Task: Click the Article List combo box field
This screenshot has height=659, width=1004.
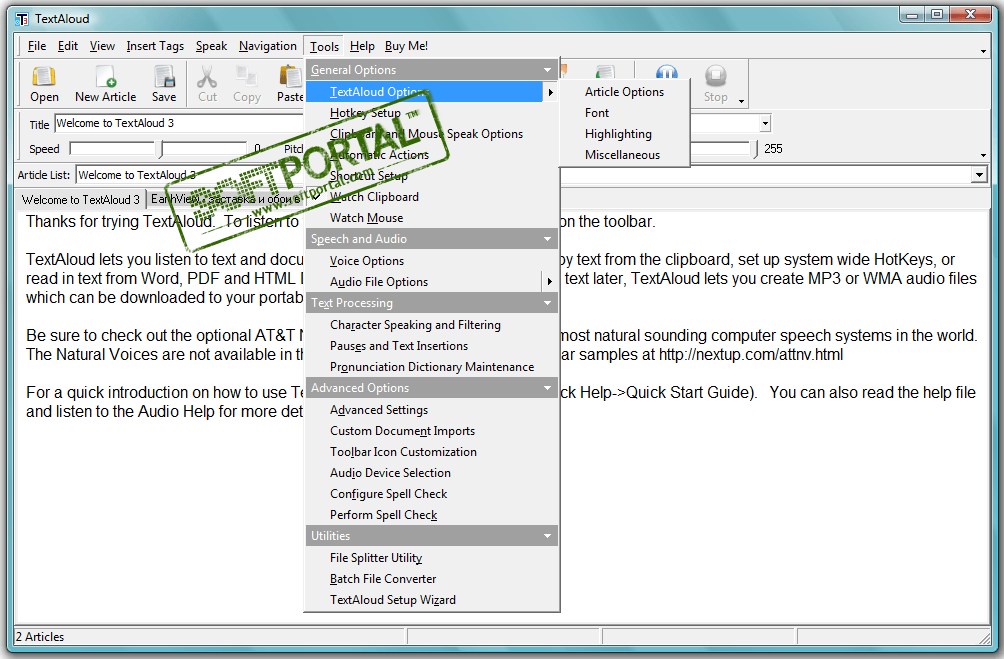Action: 524,175
